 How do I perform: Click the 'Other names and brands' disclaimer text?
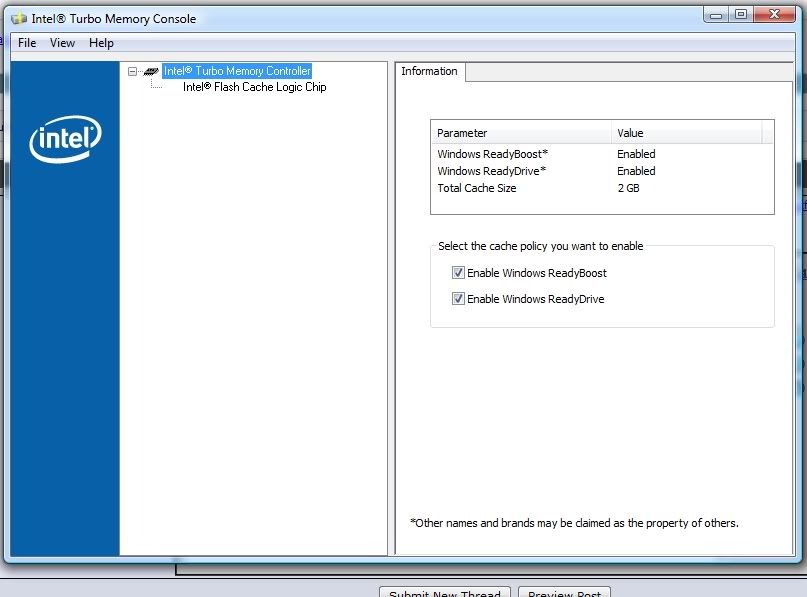click(x=574, y=523)
